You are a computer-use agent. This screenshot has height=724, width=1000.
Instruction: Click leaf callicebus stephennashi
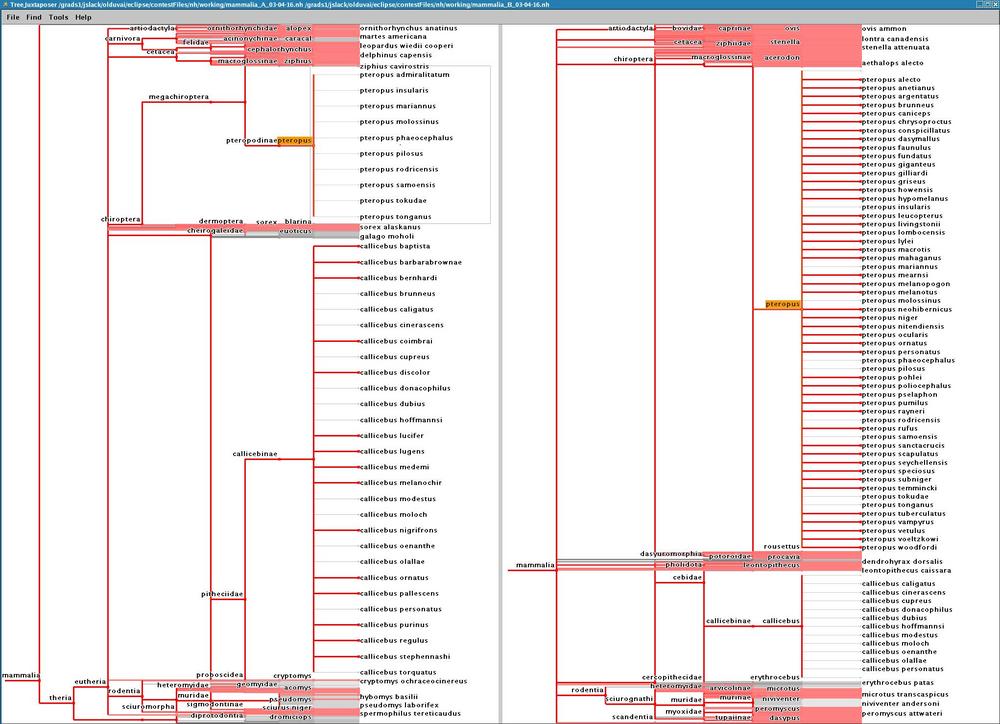(x=405, y=656)
